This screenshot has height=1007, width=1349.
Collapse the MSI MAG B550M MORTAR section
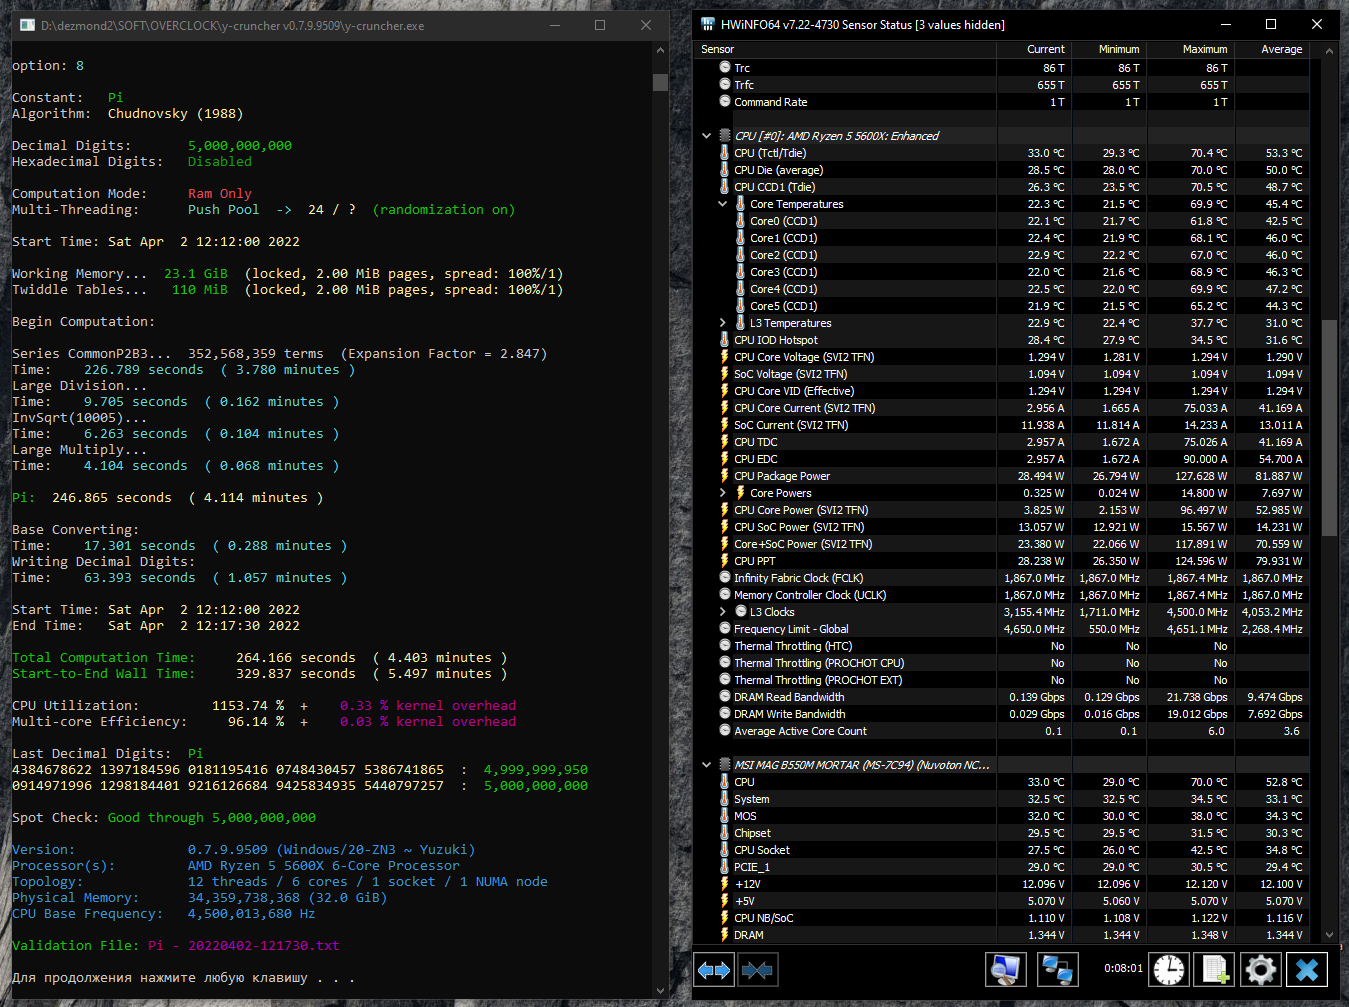707,765
